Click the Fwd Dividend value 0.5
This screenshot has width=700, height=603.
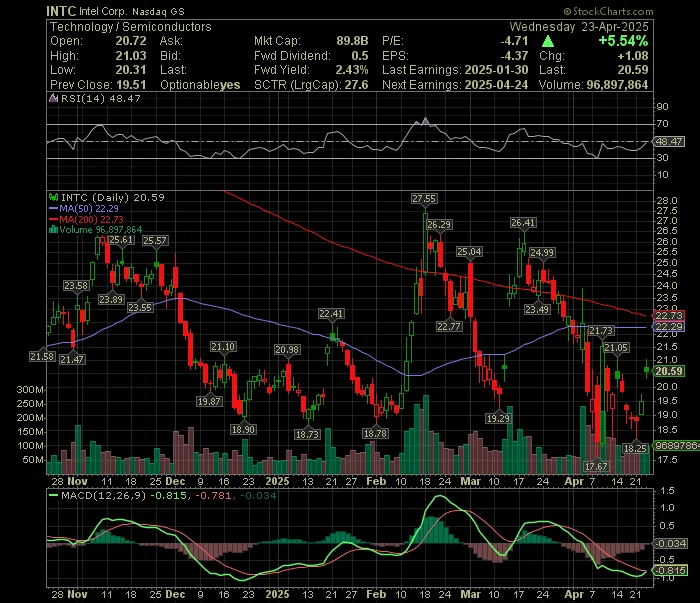(x=360, y=56)
